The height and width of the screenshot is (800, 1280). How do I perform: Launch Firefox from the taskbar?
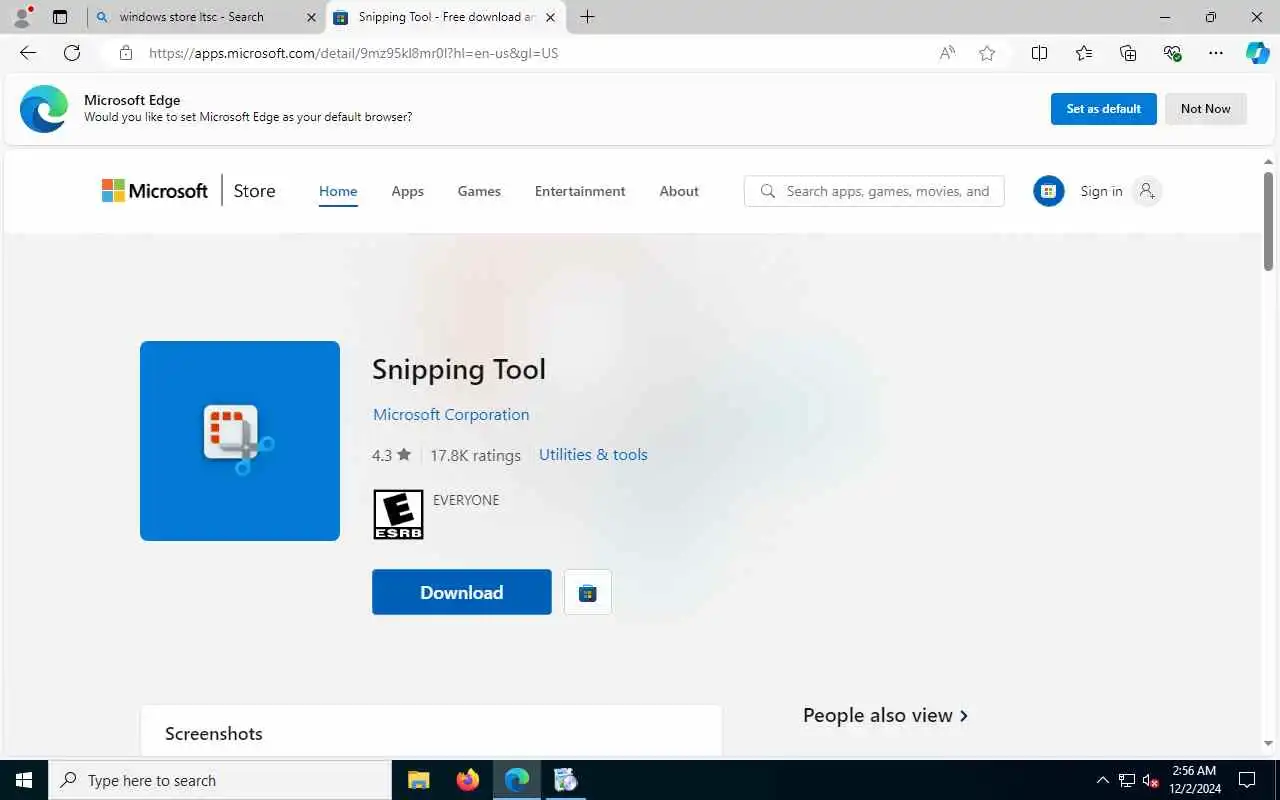(x=467, y=780)
